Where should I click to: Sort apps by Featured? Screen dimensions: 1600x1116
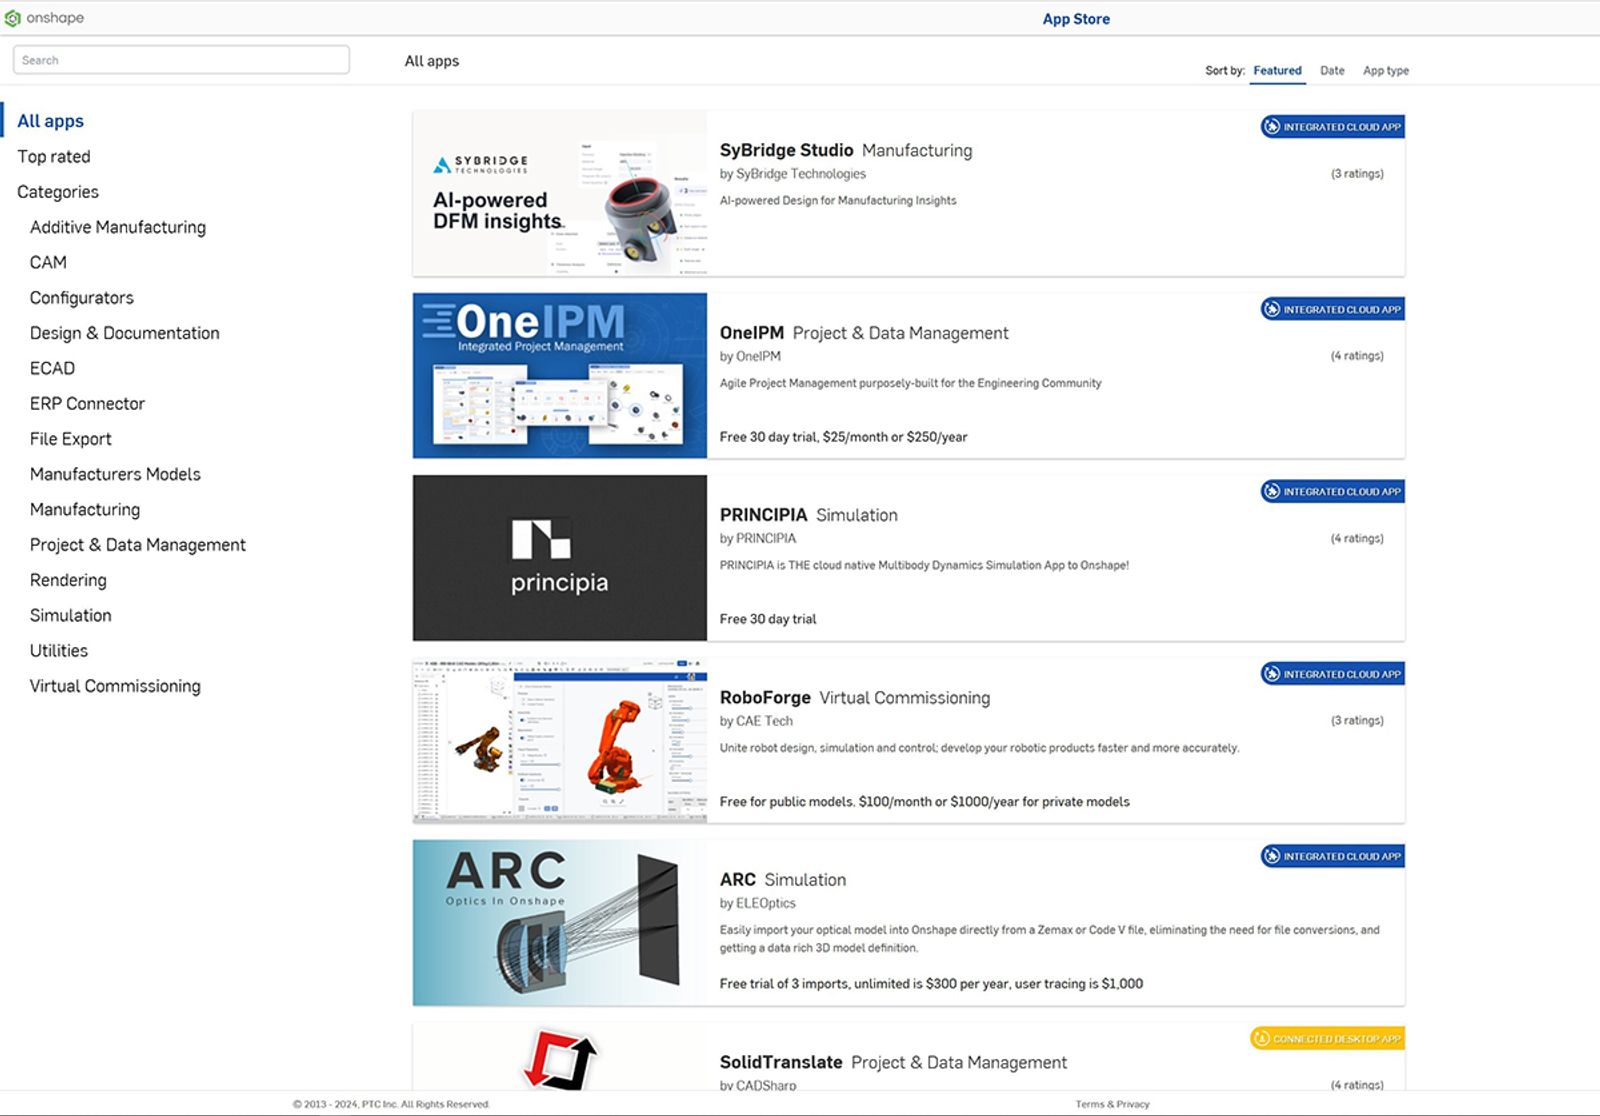(x=1277, y=71)
